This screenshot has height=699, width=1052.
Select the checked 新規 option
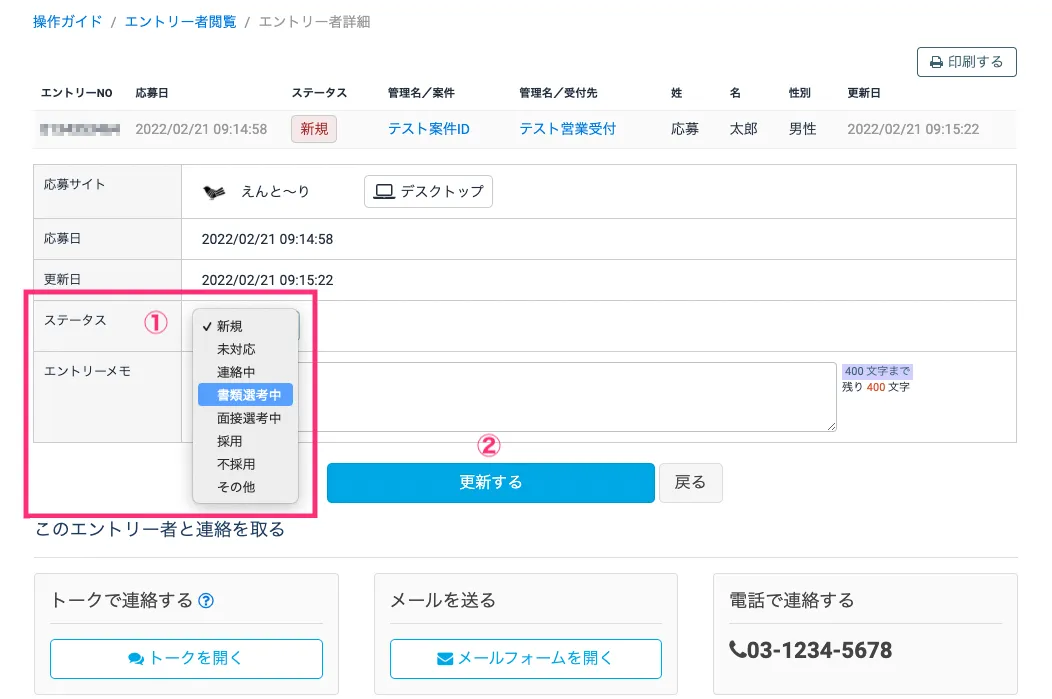[229, 326]
